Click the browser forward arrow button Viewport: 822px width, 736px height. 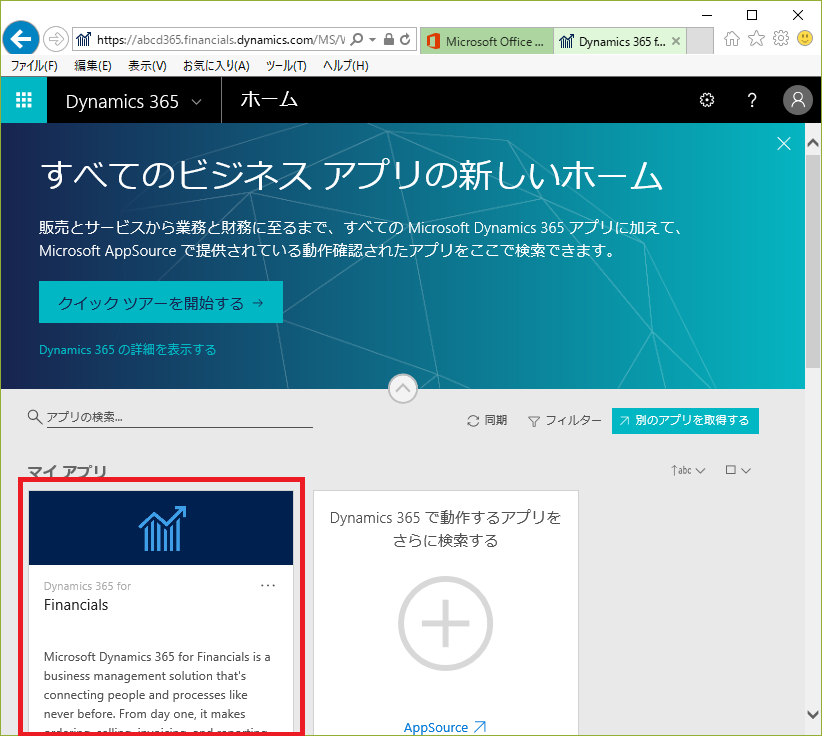pyautogui.click(x=56, y=39)
